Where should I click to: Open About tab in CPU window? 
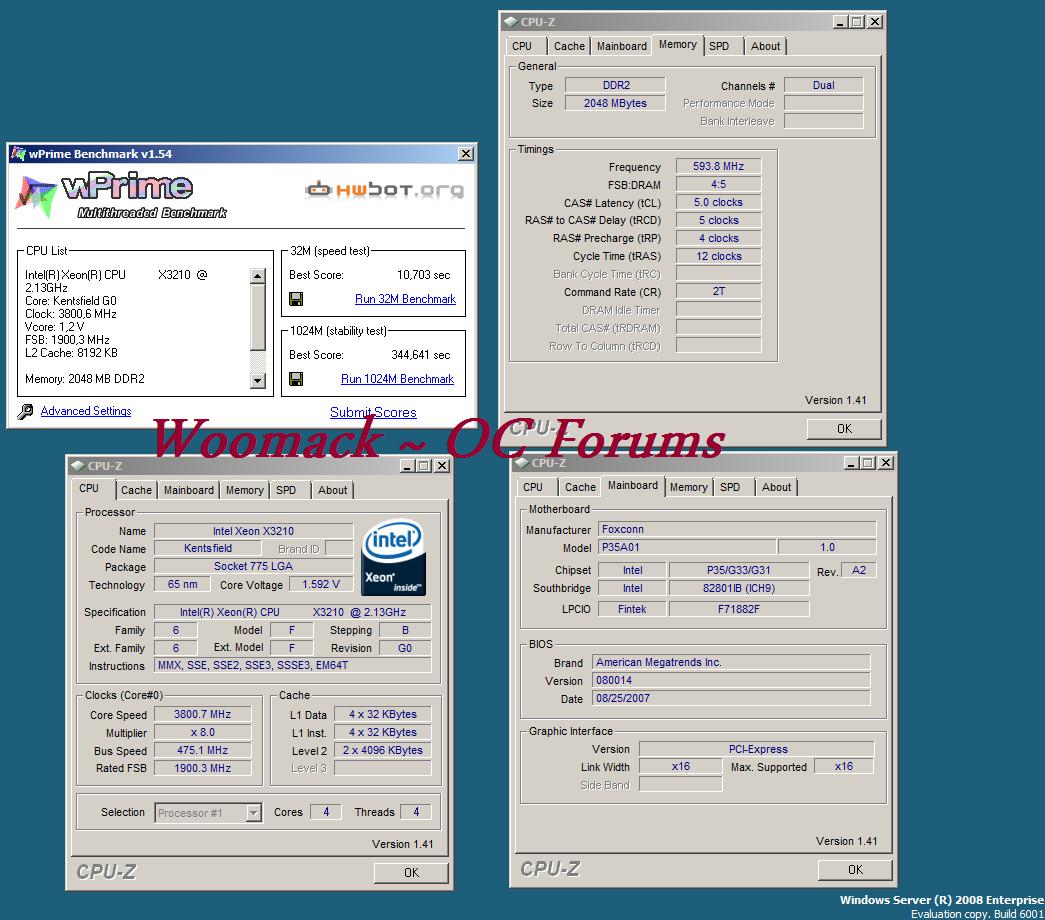[332, 490]
